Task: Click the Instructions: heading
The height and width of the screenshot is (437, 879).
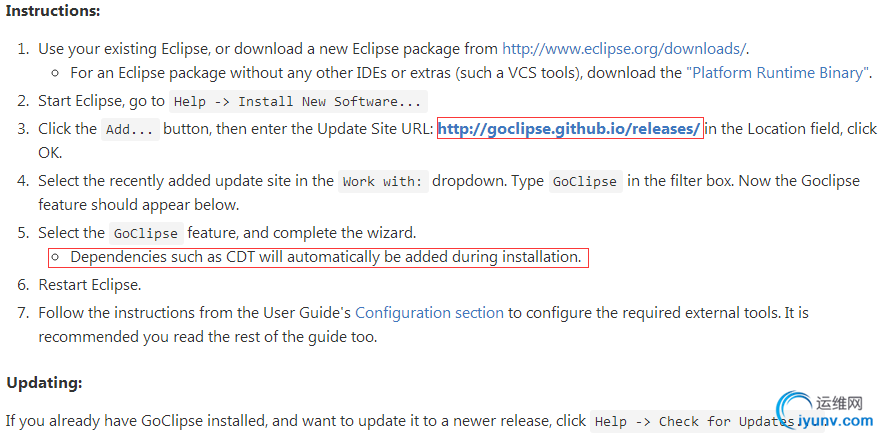Action: coord(53,11)
